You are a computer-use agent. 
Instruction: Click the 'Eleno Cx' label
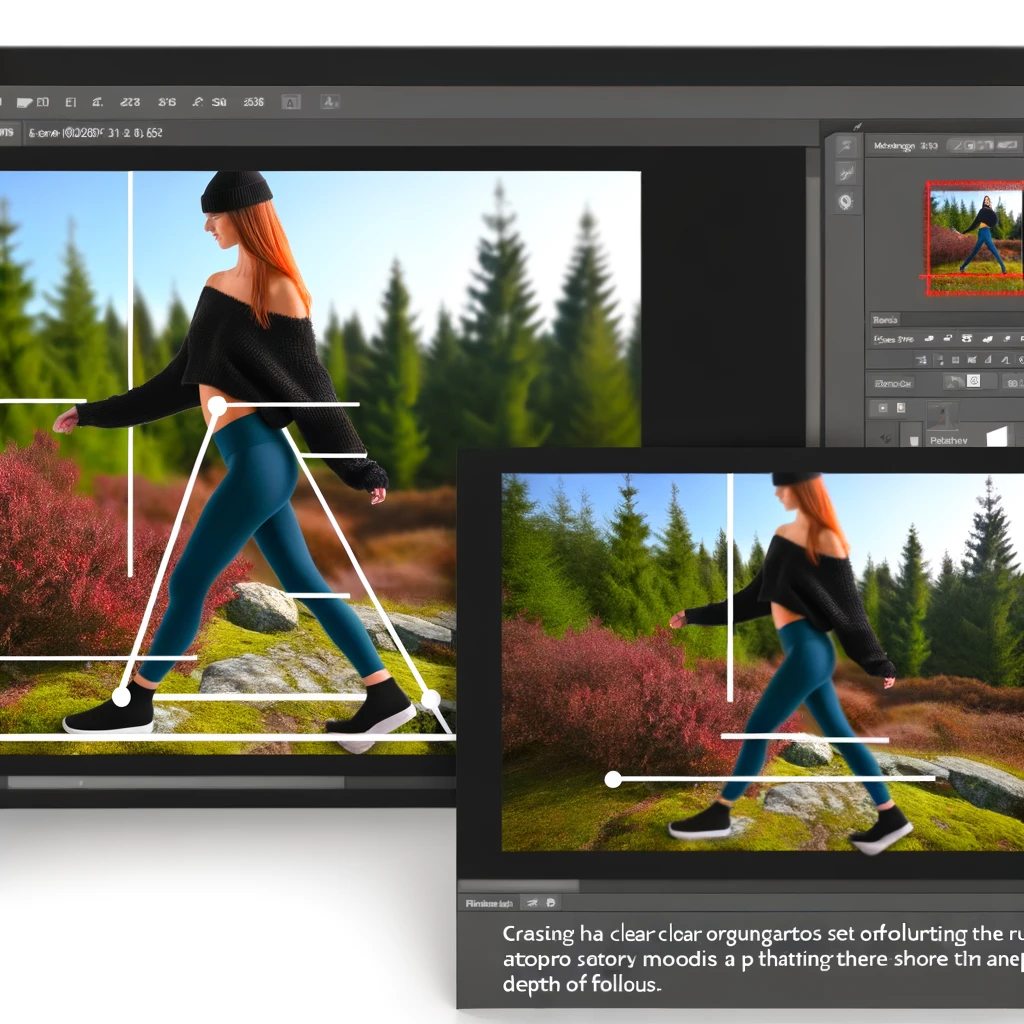click(x=893, y=383)
